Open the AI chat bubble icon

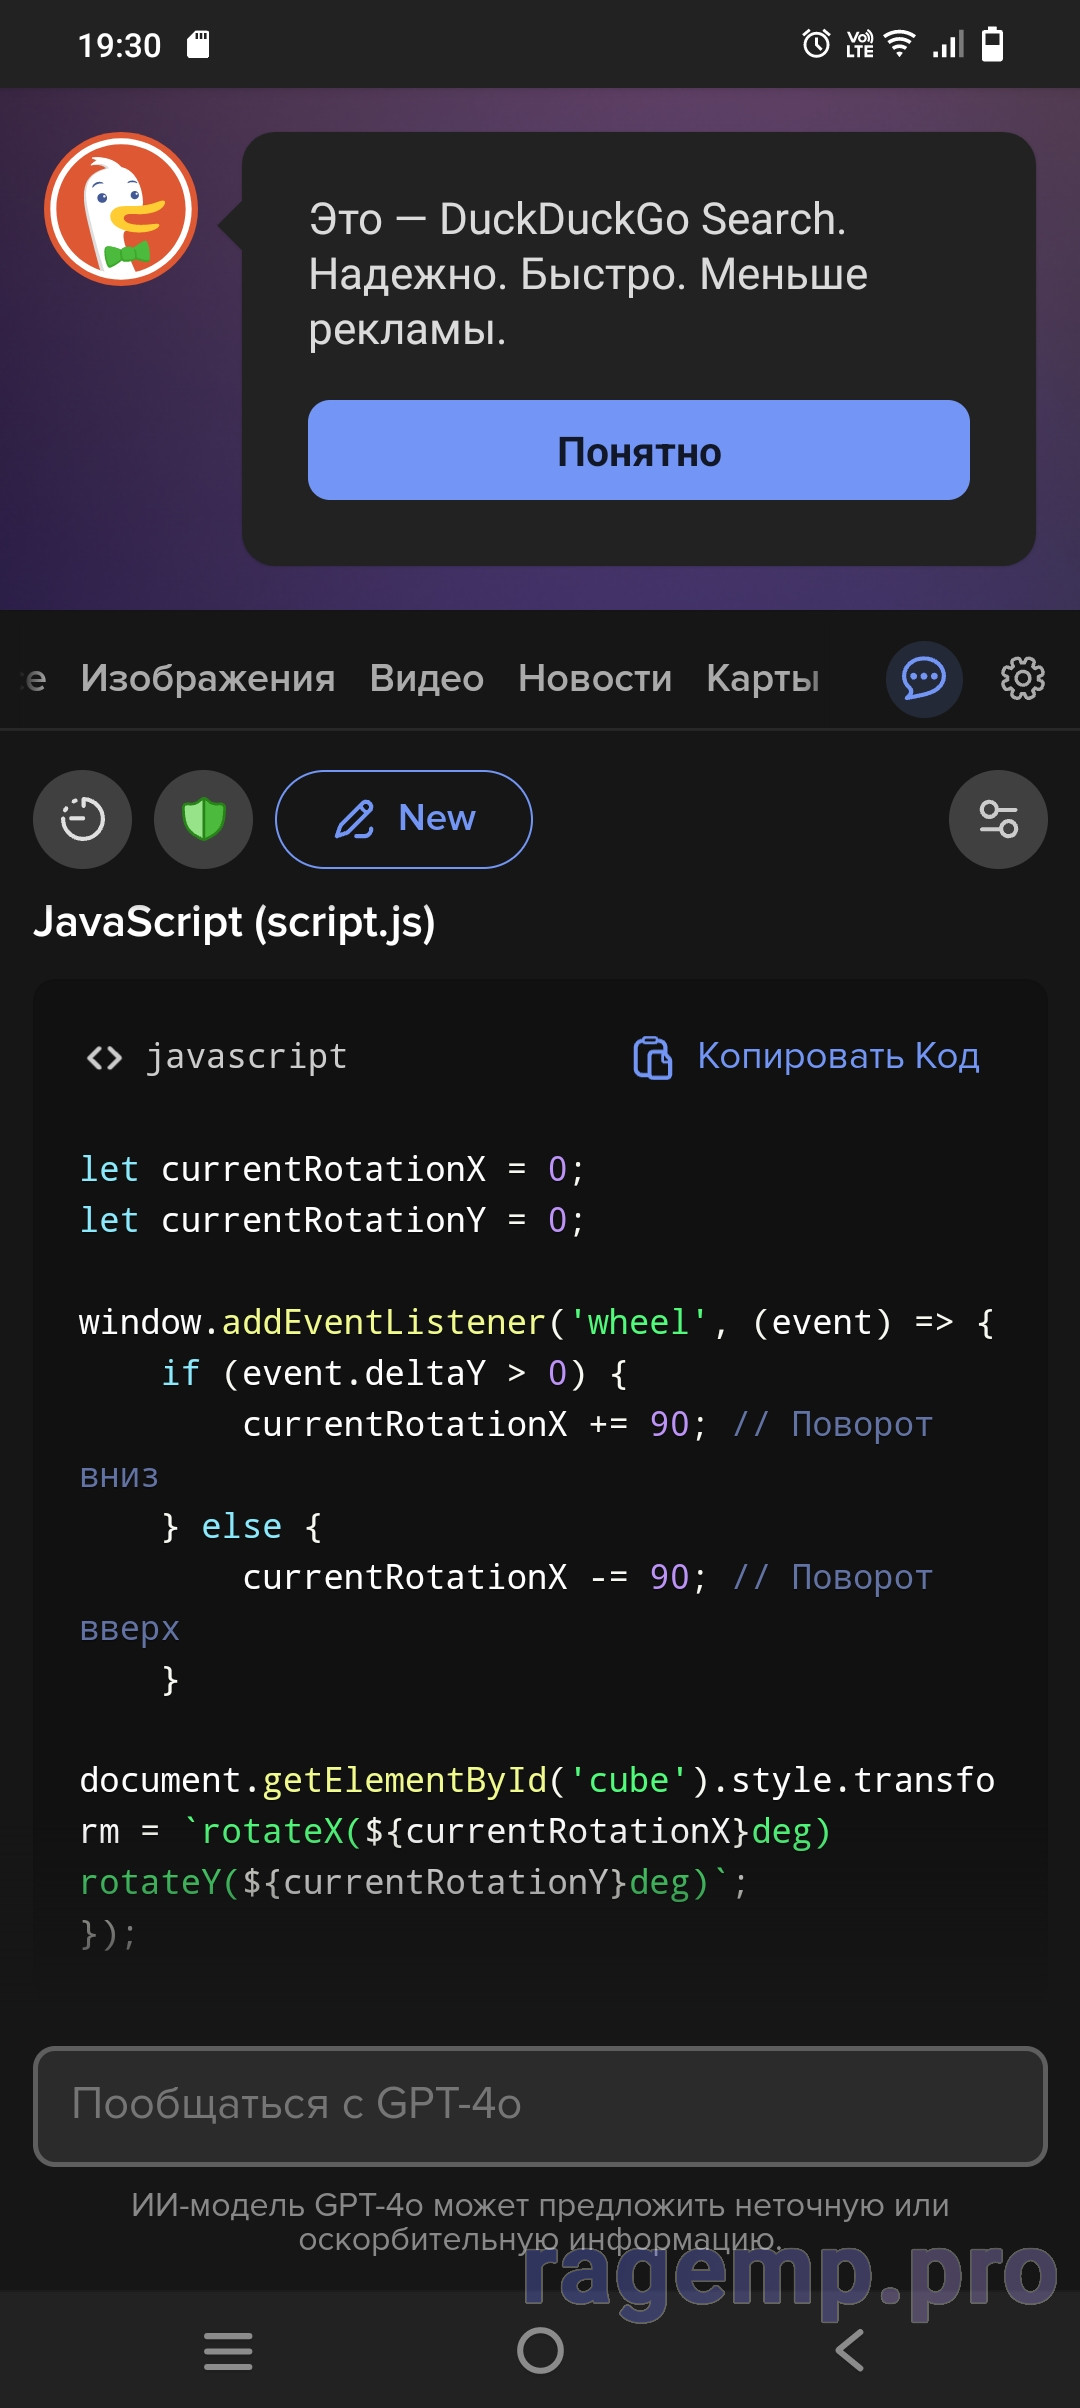pos(924,679)
